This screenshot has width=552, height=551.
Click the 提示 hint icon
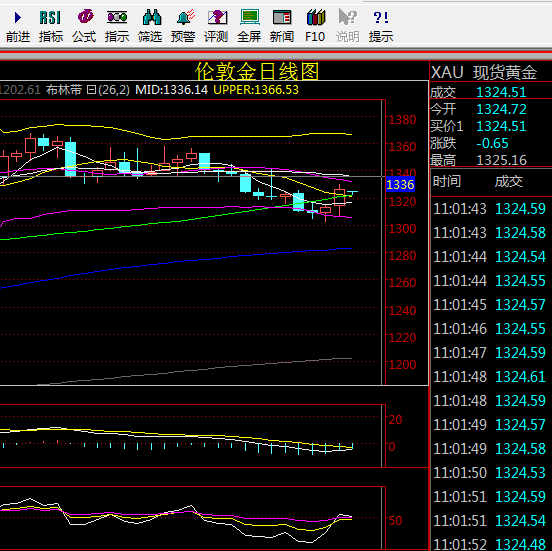coord(381,26)
